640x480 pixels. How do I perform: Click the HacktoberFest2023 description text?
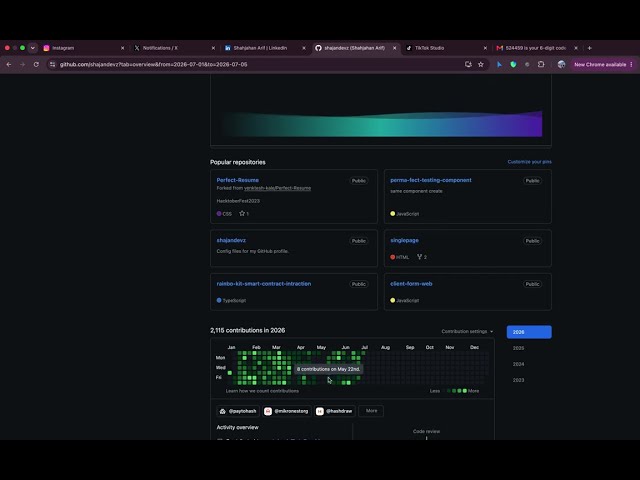point(238,201)
